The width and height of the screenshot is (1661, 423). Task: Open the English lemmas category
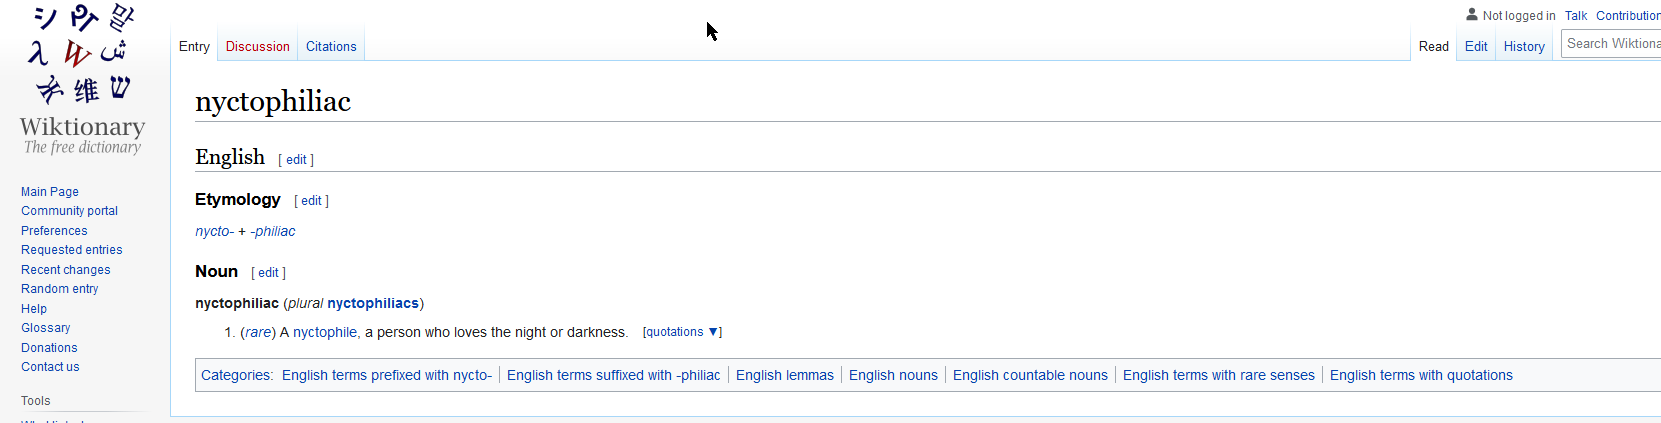pos(785,375)
